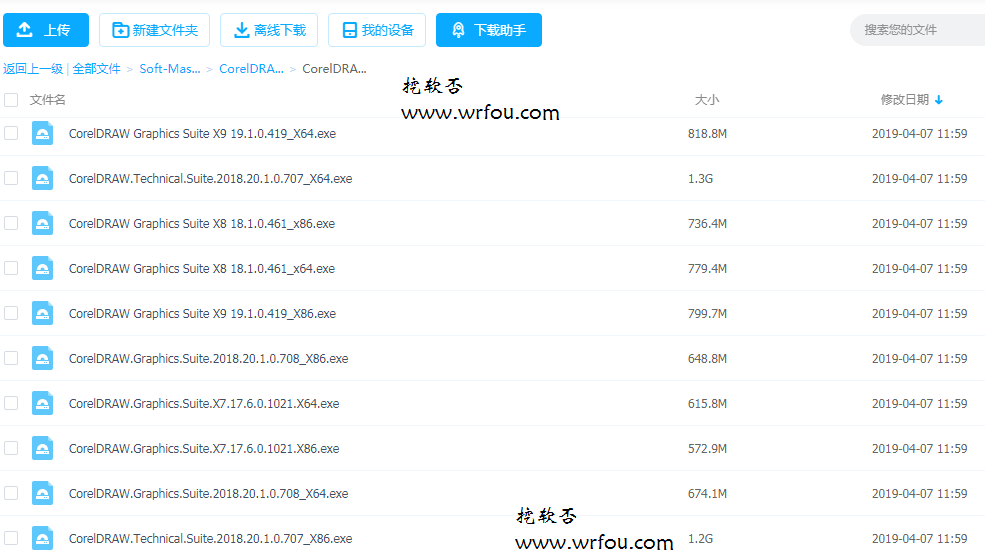Click file icon of X8 18.1.0.461_x64.exe
This screenshot has height=557, width=985.
(x=42, y=268)
